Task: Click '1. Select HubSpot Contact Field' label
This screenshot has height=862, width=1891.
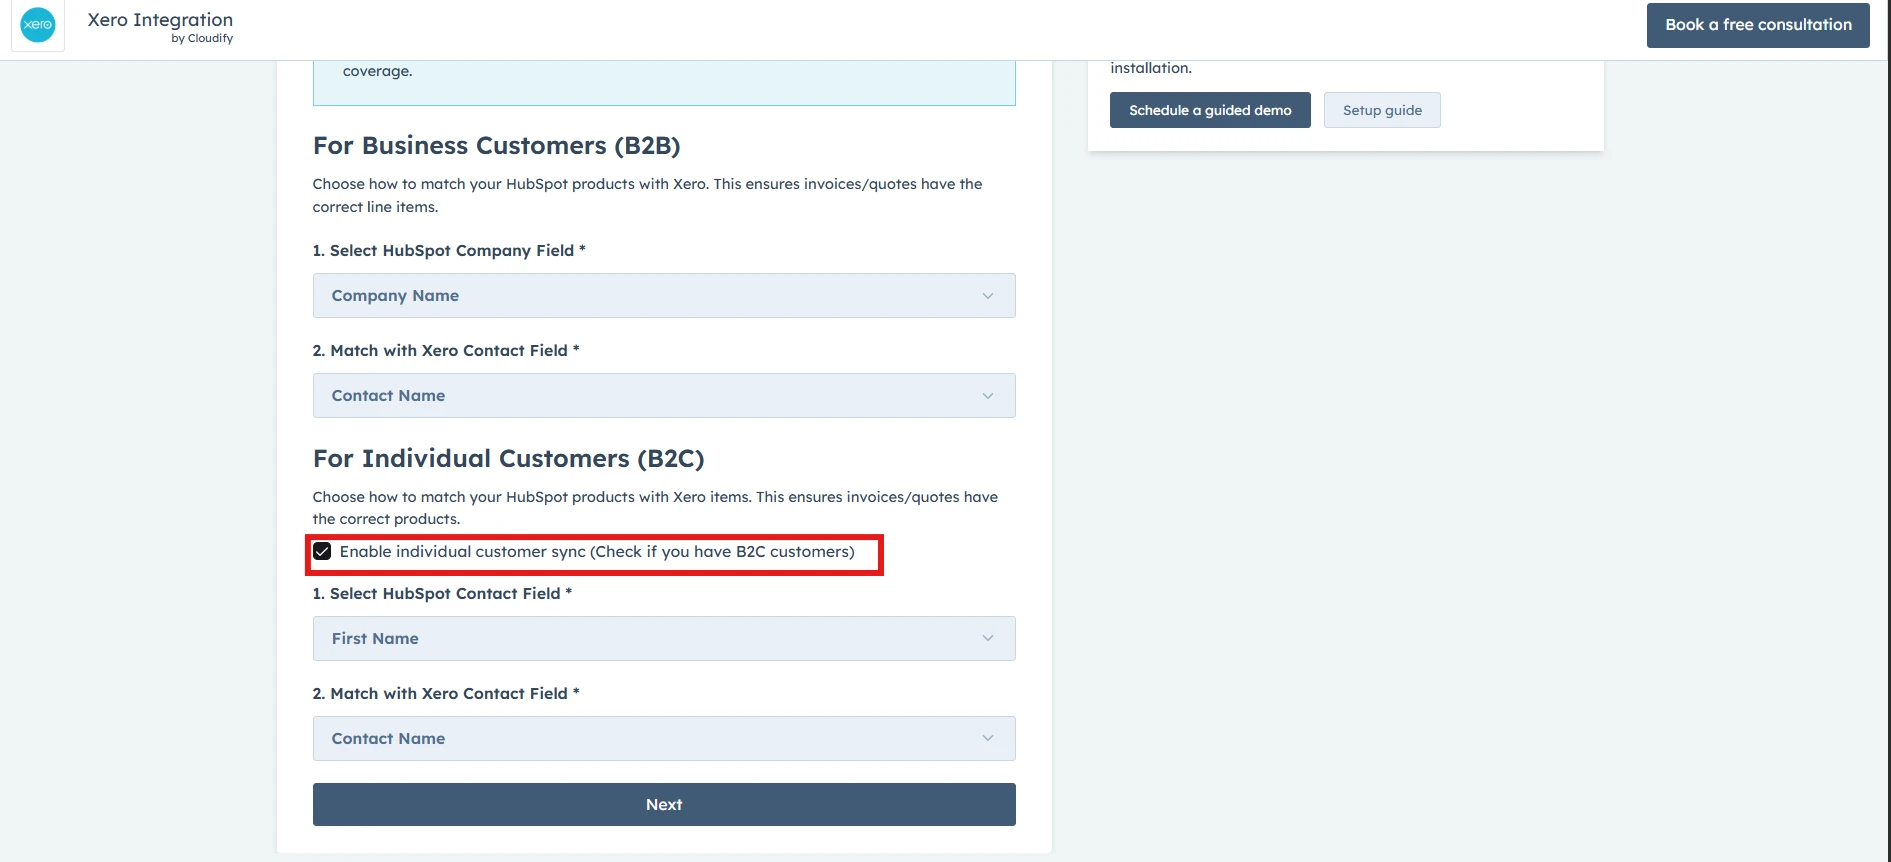Action: tap(442, 594)
